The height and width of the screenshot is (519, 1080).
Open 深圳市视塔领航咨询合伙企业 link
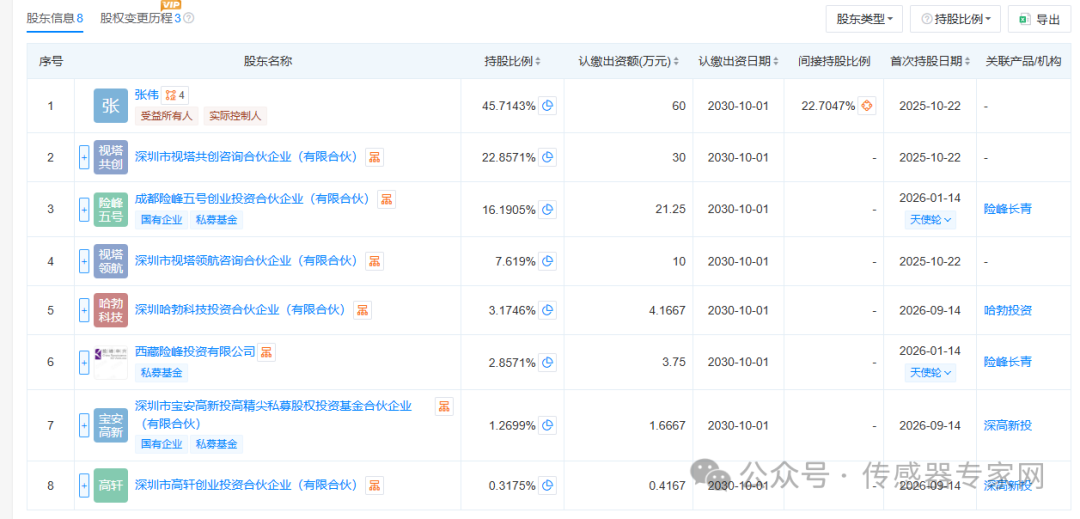click(x=247, y=261)
